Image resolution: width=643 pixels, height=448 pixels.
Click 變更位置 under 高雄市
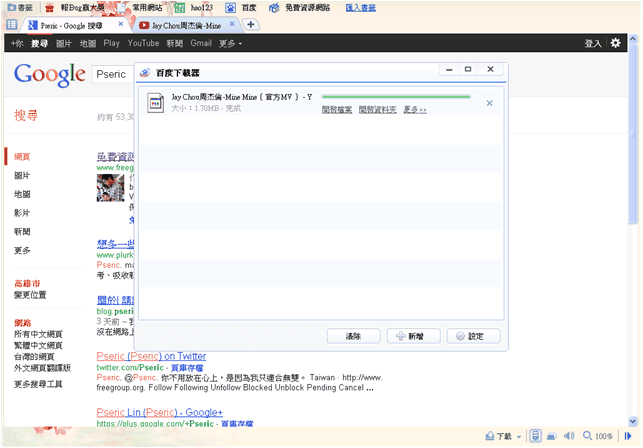coord(30,295)
